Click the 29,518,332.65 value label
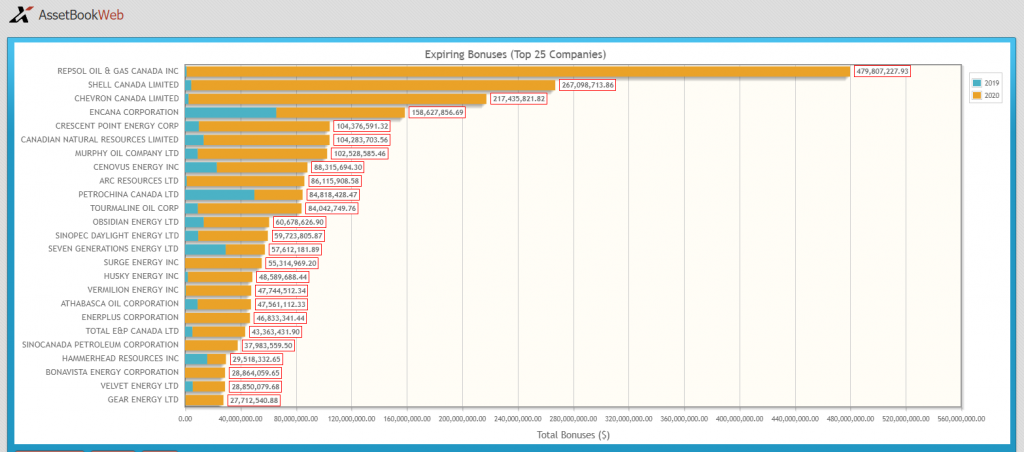The height and width of the screenshot is (452, 1024). tap(256, 359)
